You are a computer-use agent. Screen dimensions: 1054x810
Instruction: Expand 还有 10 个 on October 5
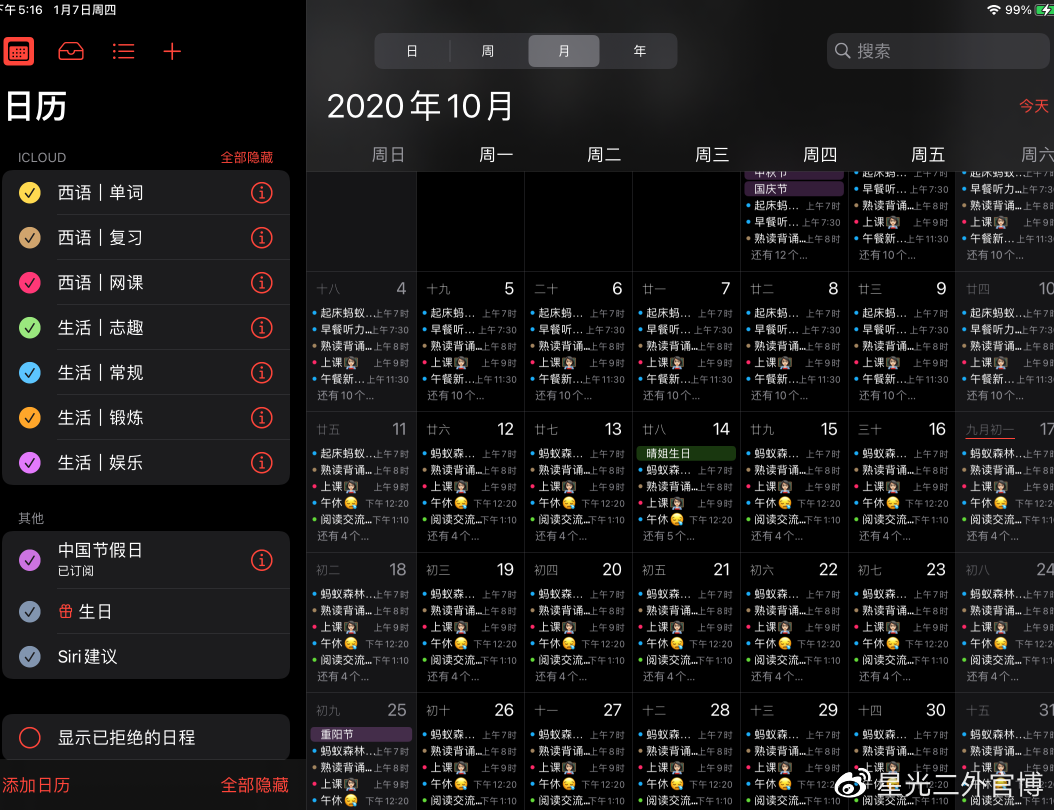point(455,395)
